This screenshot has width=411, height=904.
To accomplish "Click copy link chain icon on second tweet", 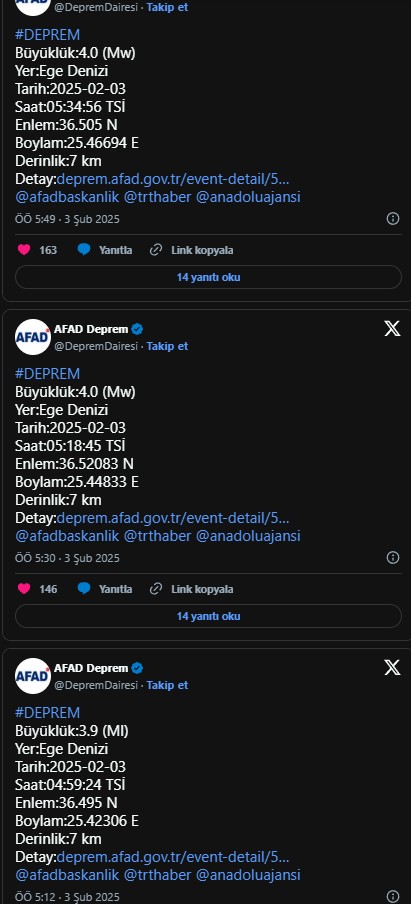I will pyautogui.click(x=156, y=589).
